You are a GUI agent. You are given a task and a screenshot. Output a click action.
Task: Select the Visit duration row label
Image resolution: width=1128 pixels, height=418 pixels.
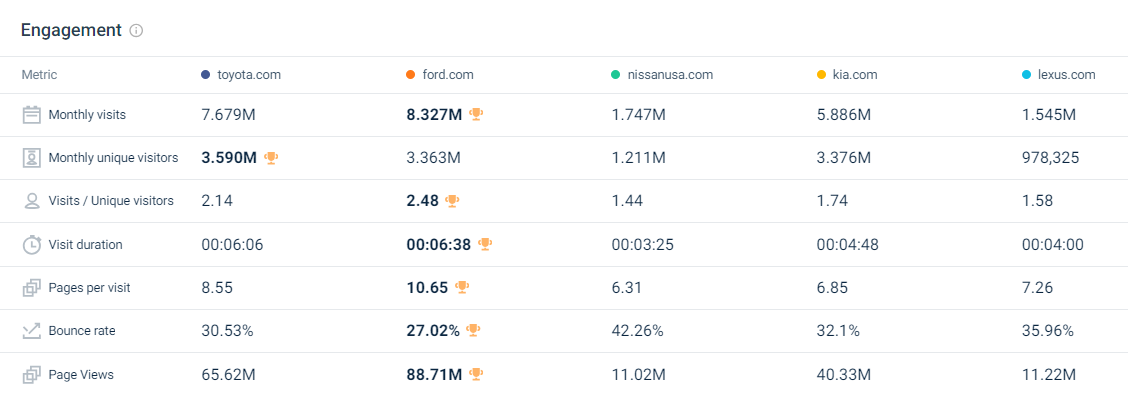coord(86,245)
